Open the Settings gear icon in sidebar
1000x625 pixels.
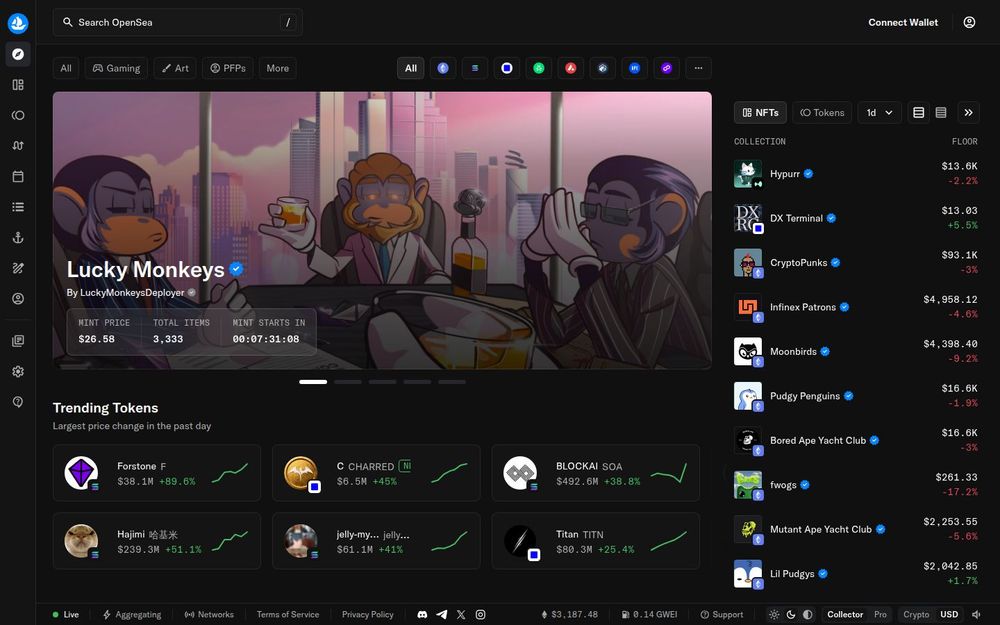coord(18,371)
